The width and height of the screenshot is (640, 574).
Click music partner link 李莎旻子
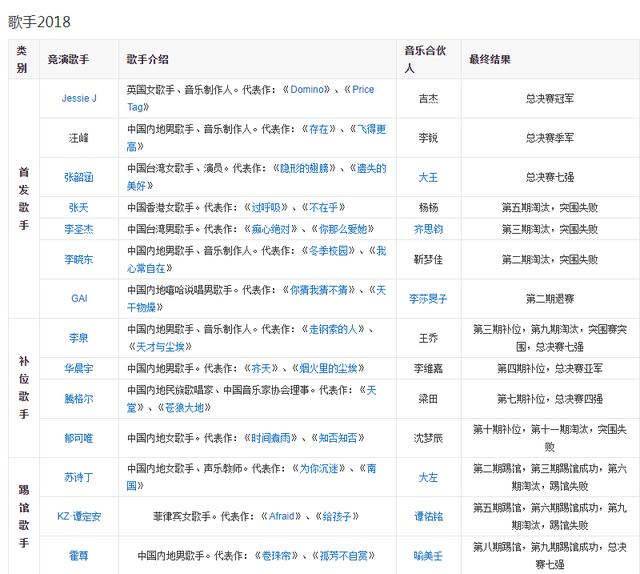point(428,299)
